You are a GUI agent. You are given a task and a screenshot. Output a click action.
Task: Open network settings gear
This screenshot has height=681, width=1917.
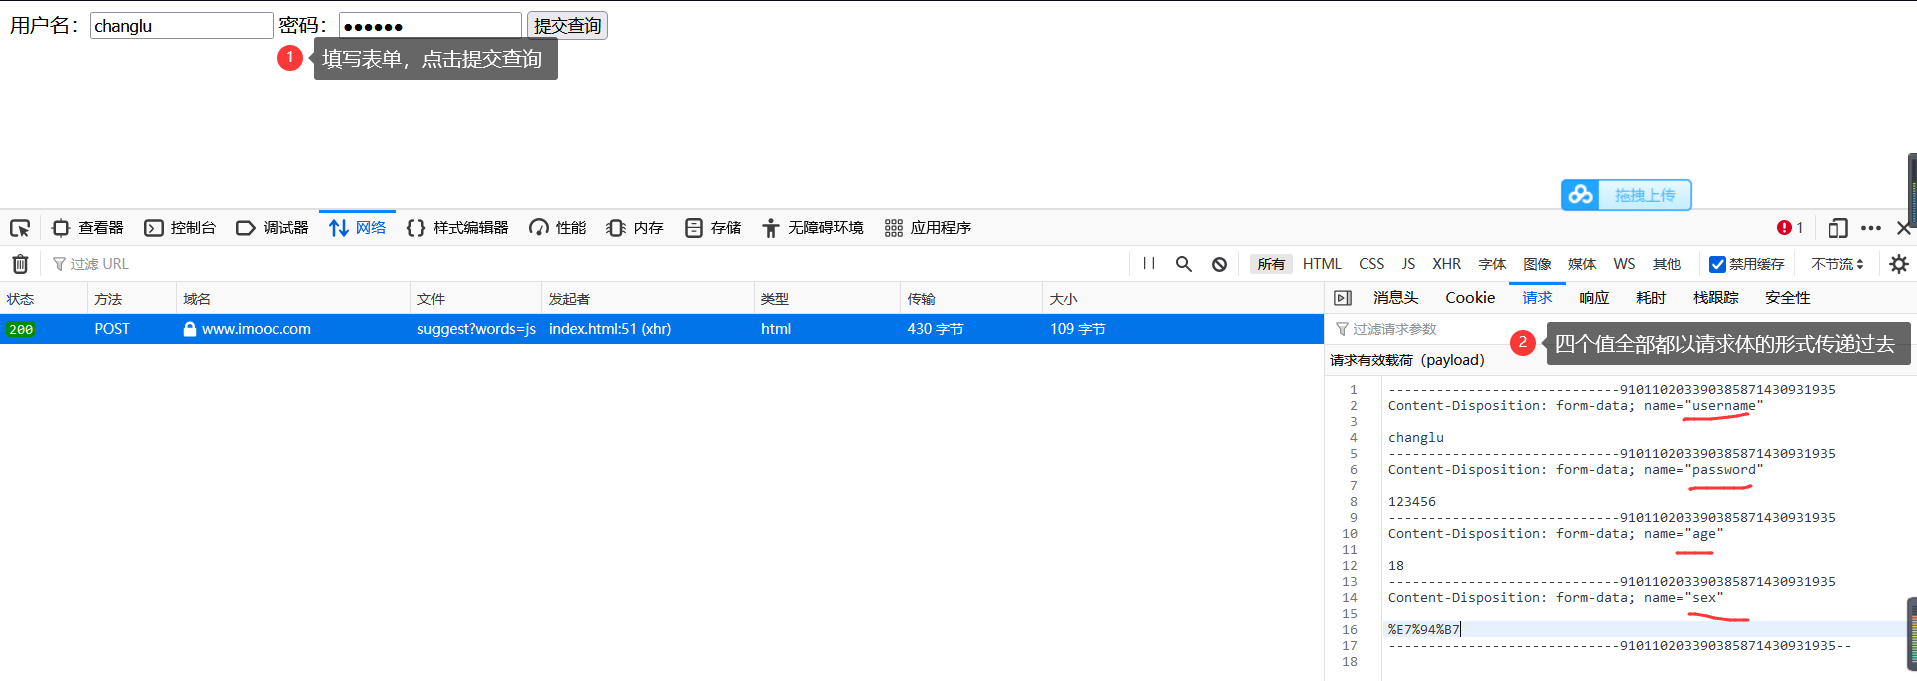[x=1899, y=264]
